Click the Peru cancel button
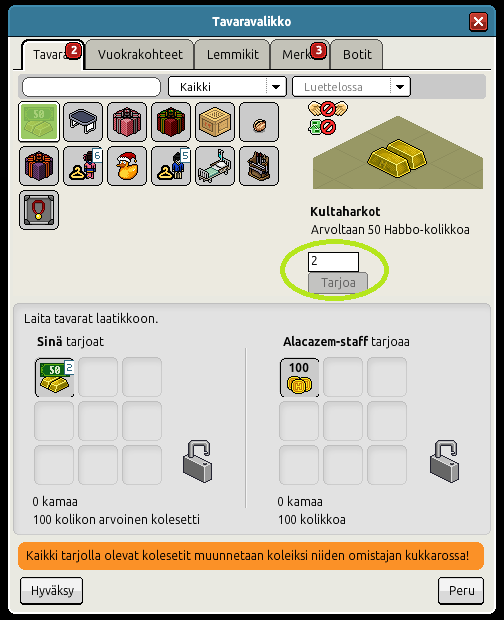 [x=461, y=591]
